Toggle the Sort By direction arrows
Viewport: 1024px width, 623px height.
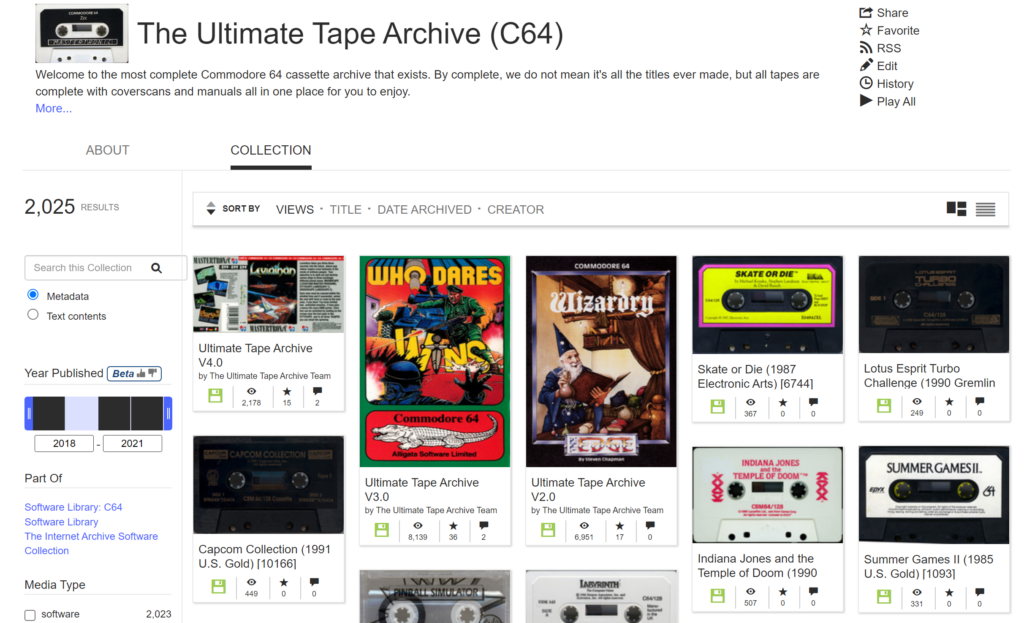tap(210, 208)
